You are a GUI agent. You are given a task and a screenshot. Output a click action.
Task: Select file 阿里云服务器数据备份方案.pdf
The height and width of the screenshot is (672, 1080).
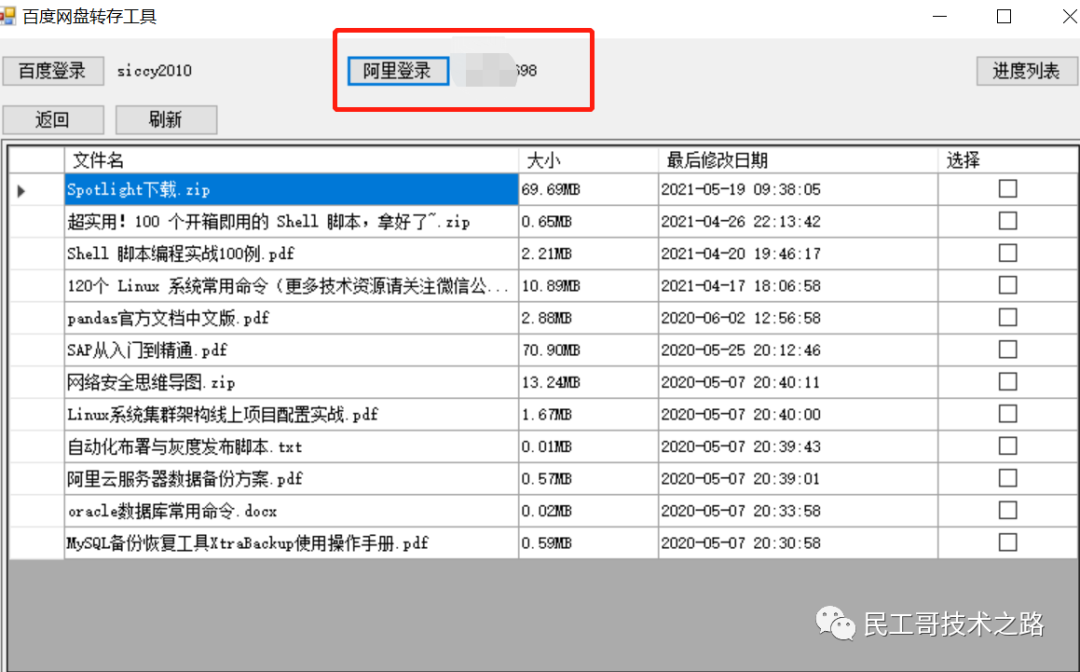tap(291, 479)
